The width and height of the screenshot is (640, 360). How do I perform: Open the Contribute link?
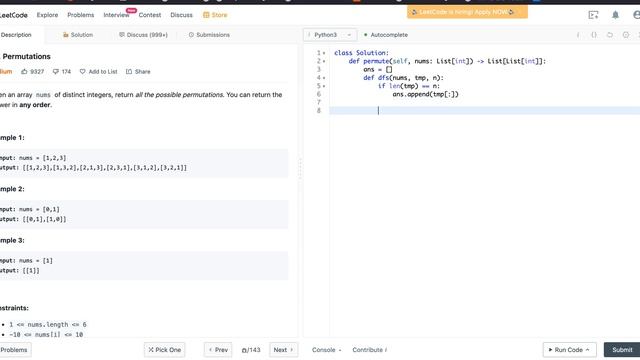pyautogui.click(x=369, y=350)
